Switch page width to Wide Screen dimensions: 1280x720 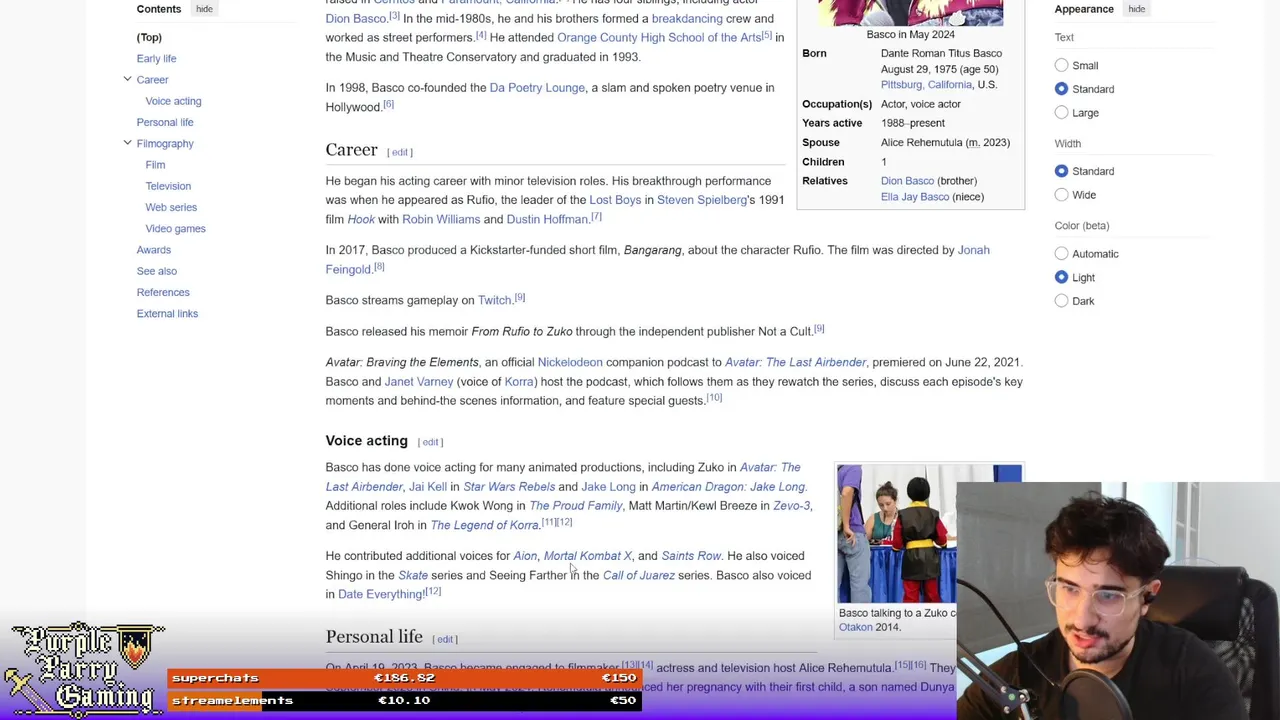coord(1061,195)
